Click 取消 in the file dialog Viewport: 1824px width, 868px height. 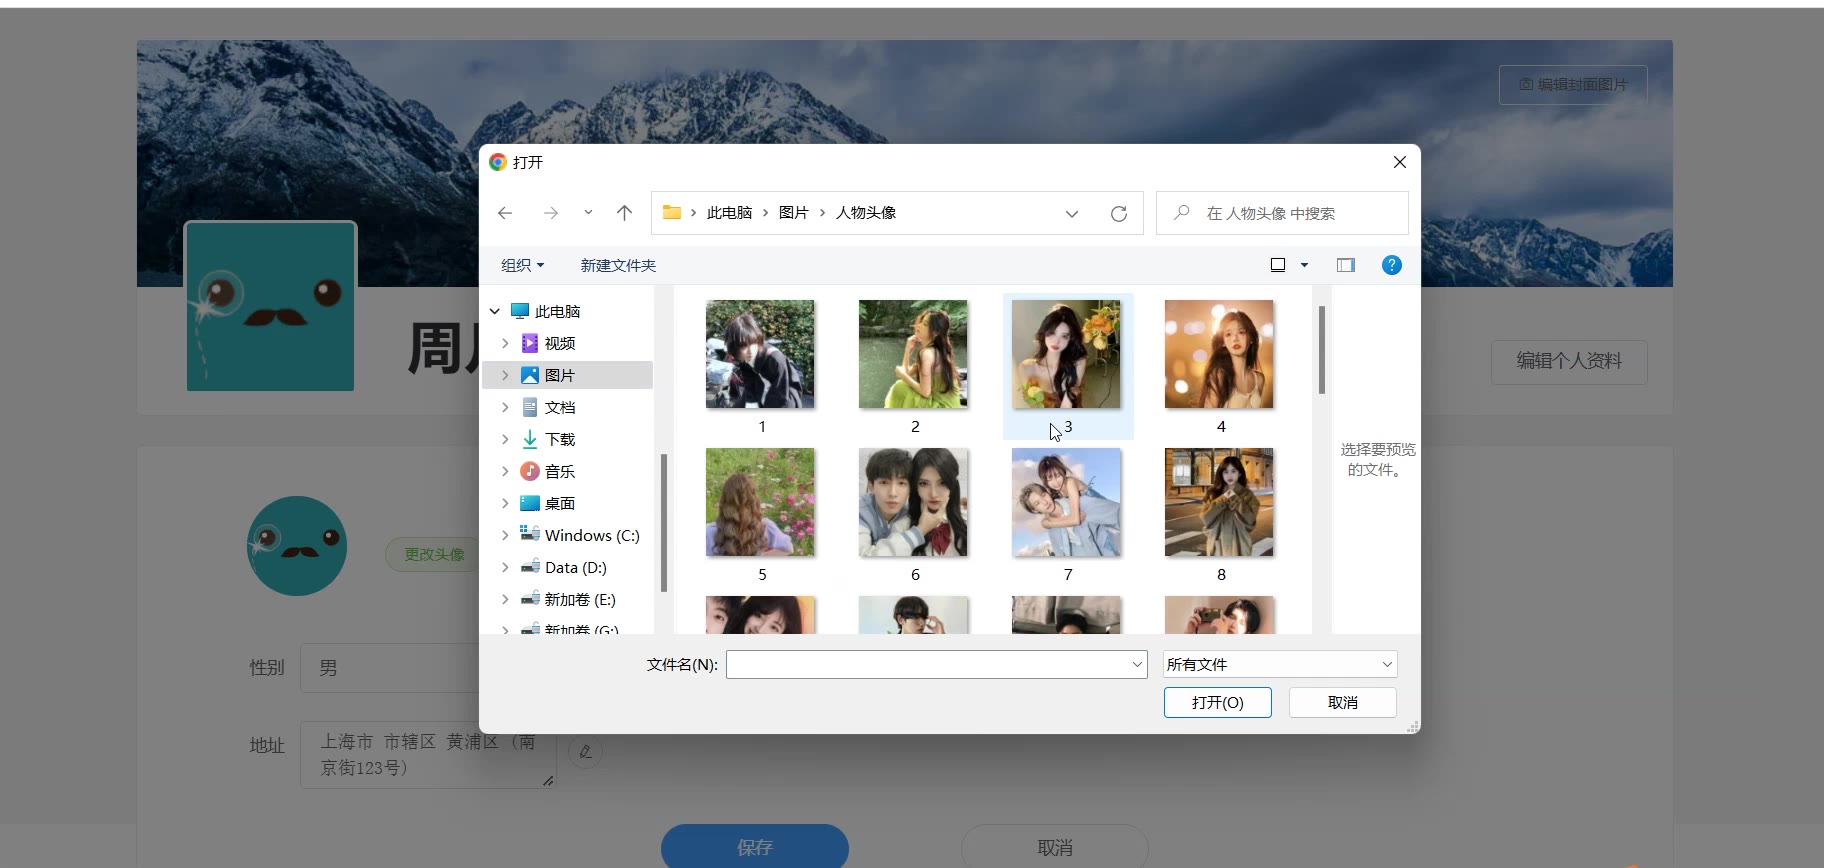coord(1343,702)
